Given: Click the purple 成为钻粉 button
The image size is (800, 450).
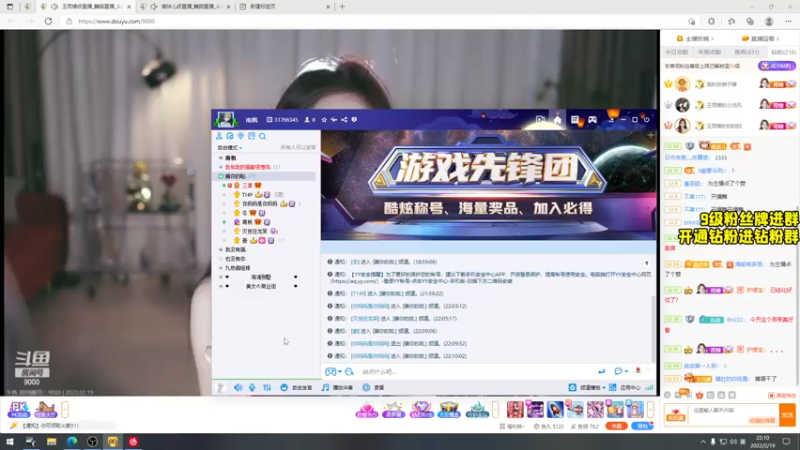Looking at the screenshot, I should pyautogui.click(x=777, y=66).
